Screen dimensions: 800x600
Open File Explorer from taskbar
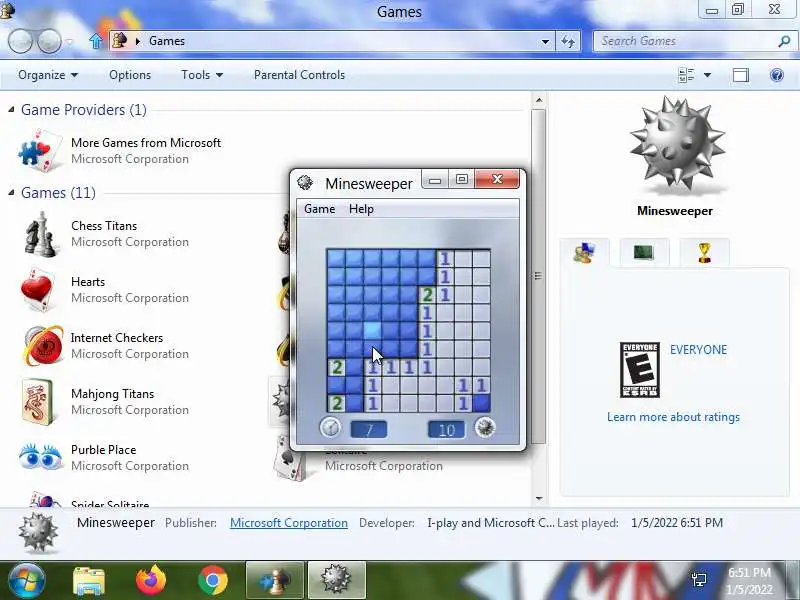tap(88, 581)
